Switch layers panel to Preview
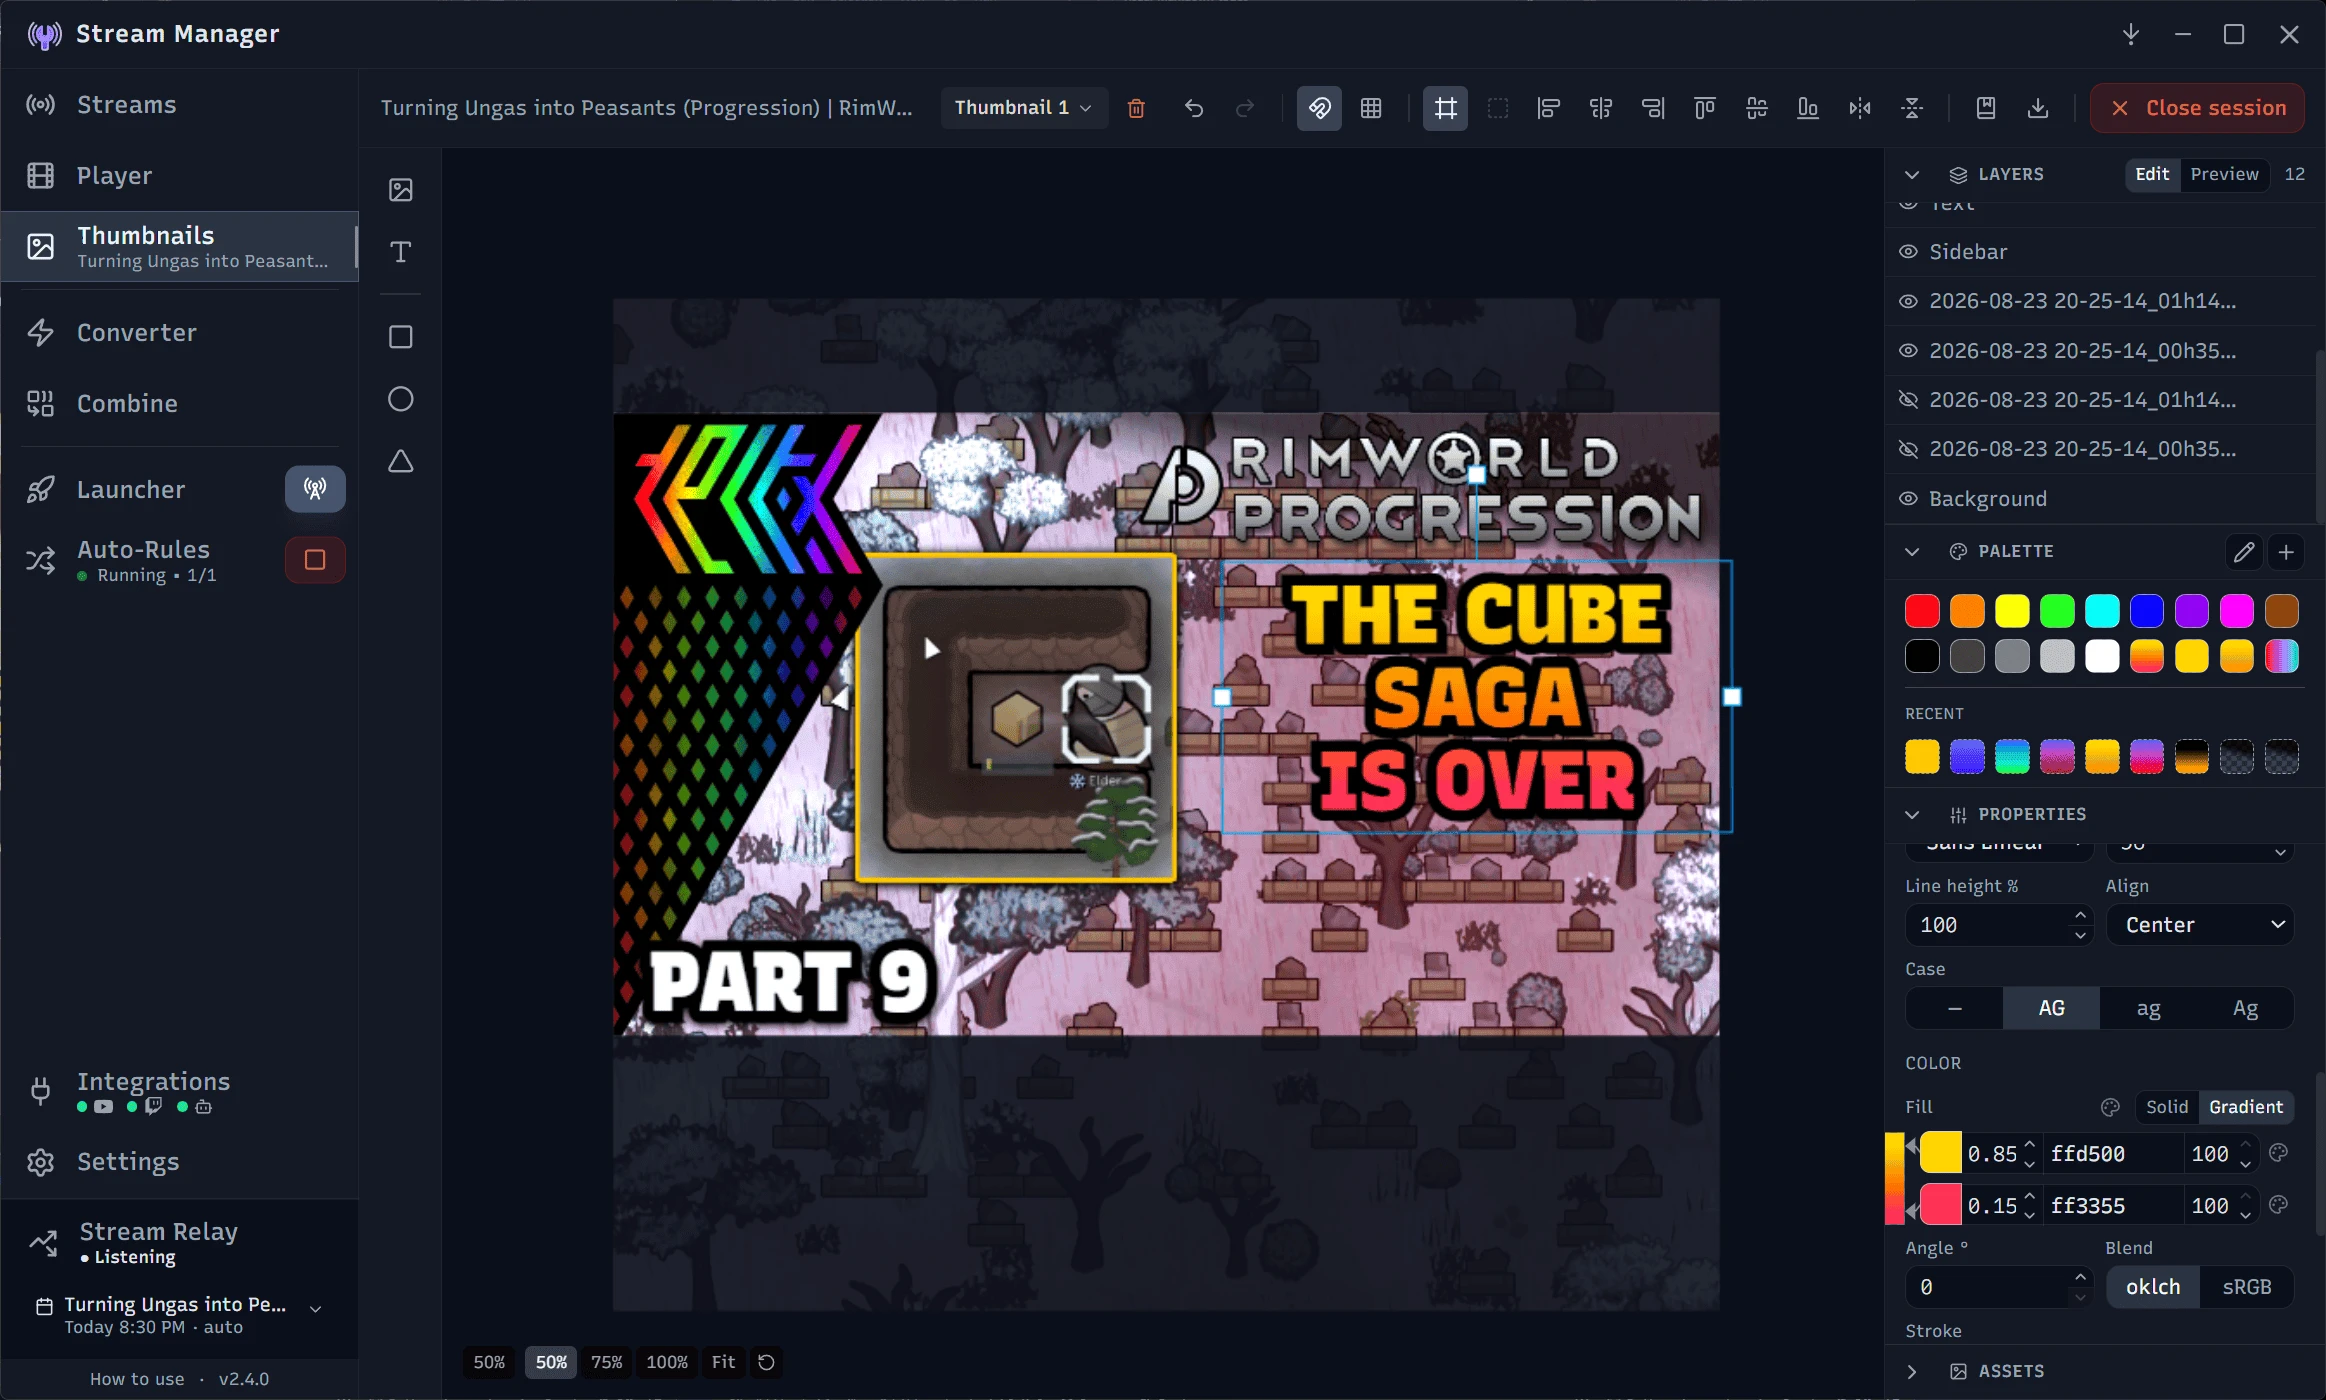Image resolution: width=2326 pixels, height=1400 pixels. [x=2224, y=174]
